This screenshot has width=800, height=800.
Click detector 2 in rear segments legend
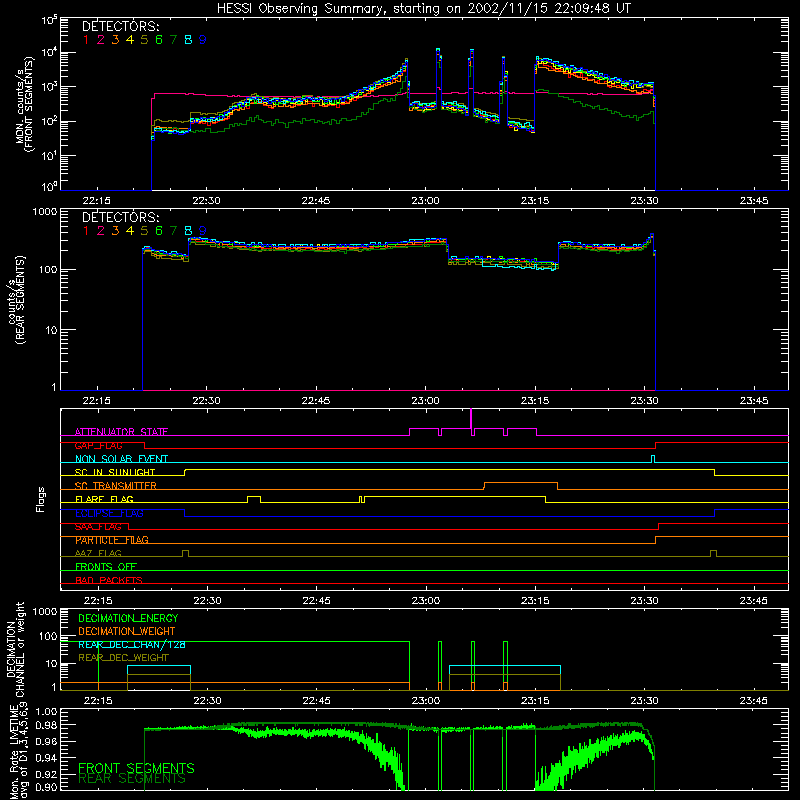[101, 231]
